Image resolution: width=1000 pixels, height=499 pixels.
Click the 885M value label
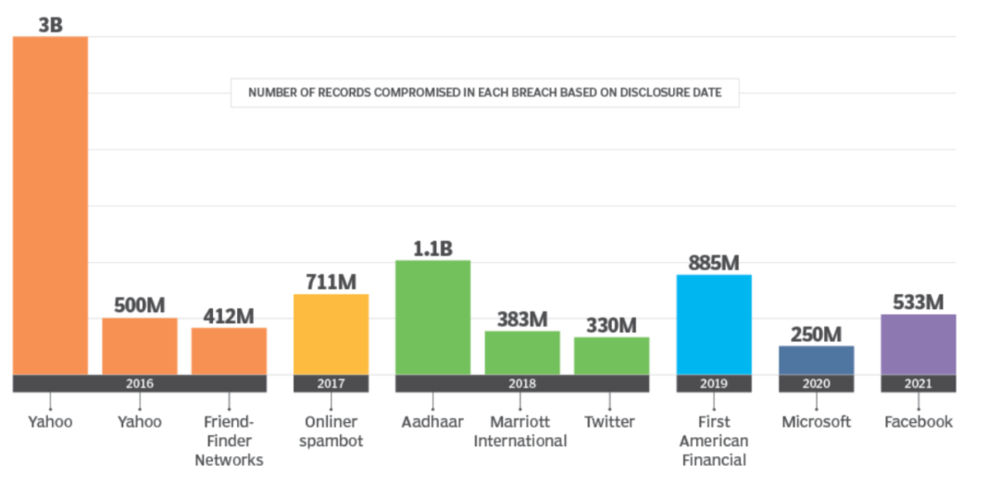[714, 263]
